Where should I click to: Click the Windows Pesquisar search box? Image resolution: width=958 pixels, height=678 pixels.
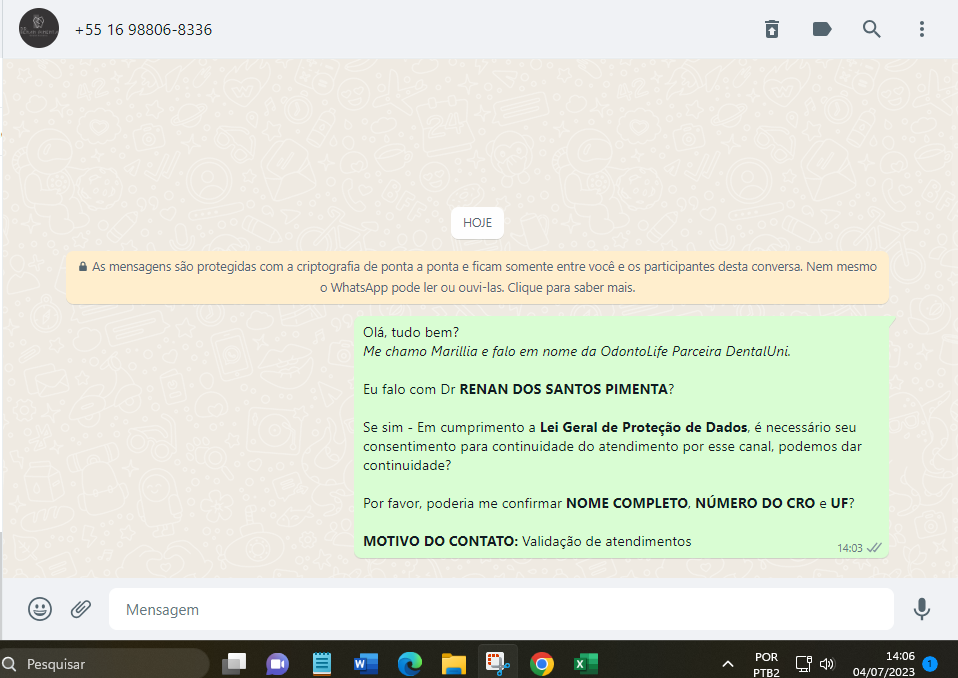point(104,663)
